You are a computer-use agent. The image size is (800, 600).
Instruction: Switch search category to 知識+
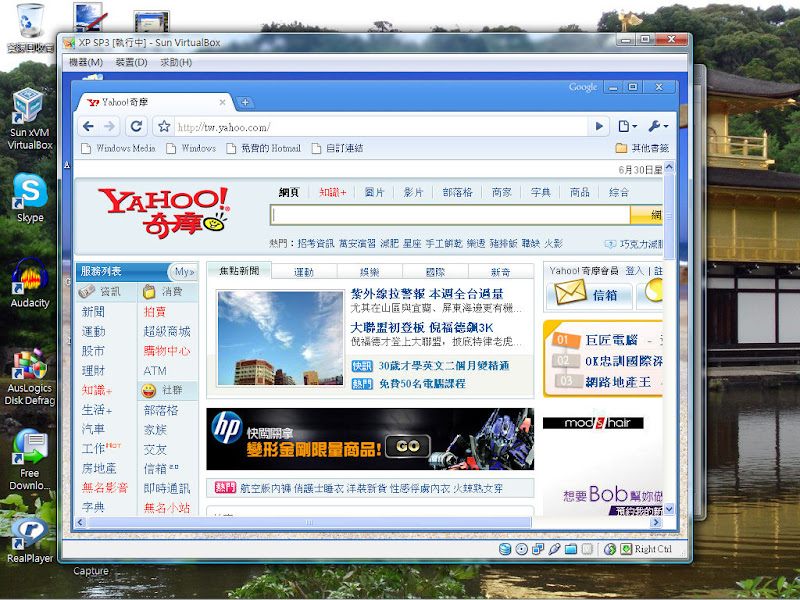pos(333,192)
